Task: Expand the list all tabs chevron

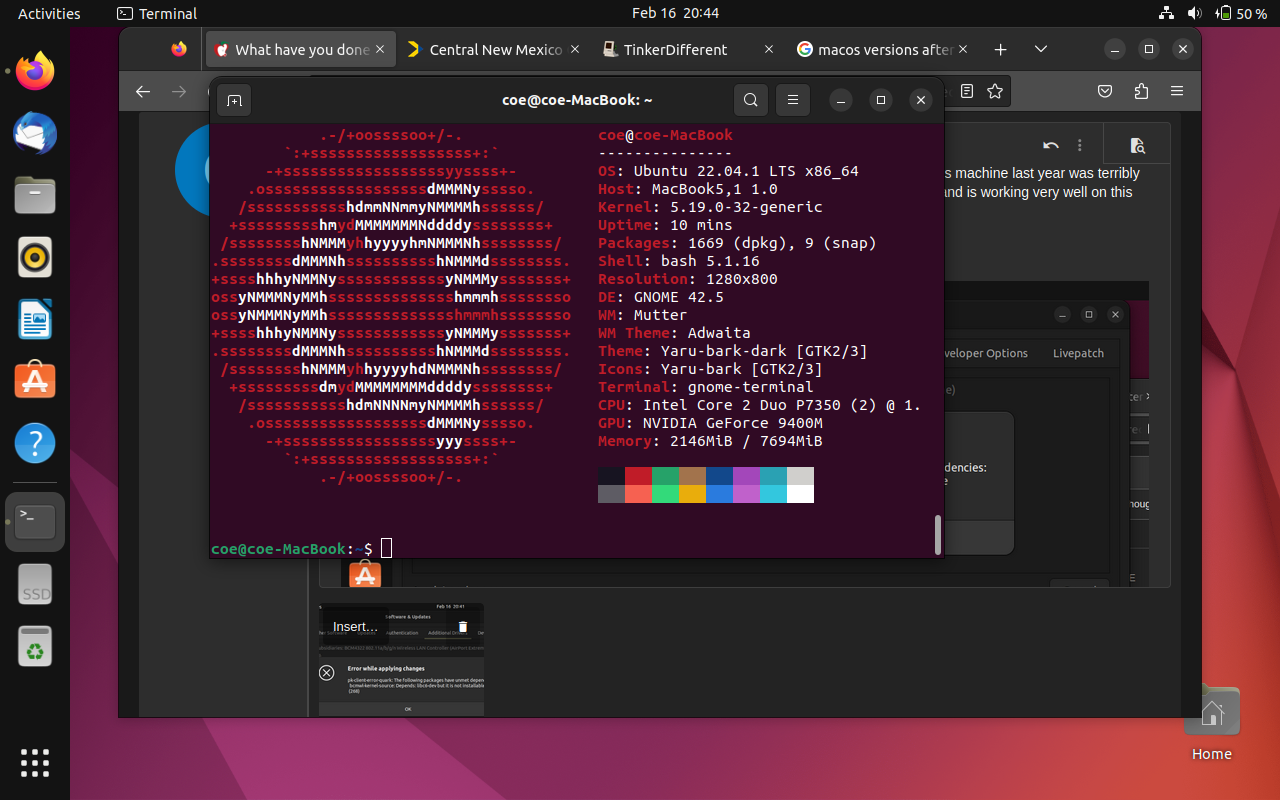Action: 1041,49
